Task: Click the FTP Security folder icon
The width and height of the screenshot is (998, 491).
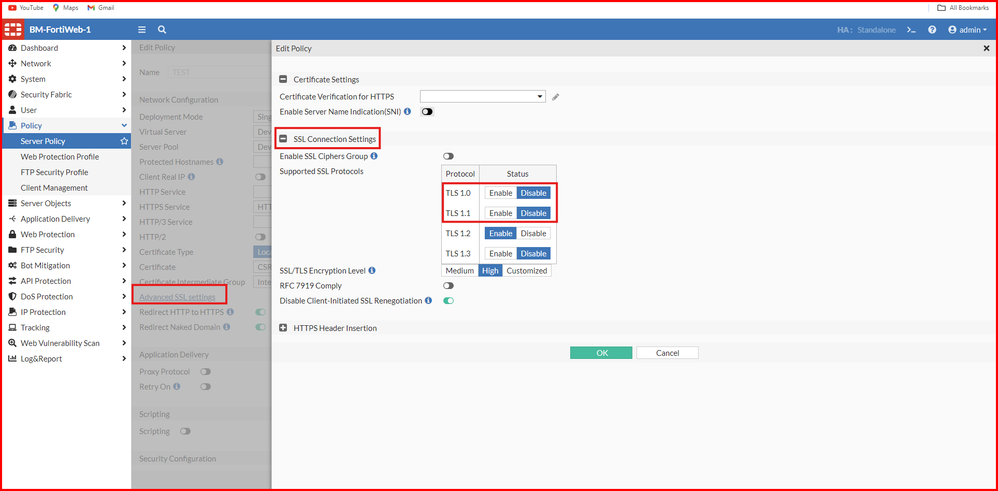Action: click(12, 250)
